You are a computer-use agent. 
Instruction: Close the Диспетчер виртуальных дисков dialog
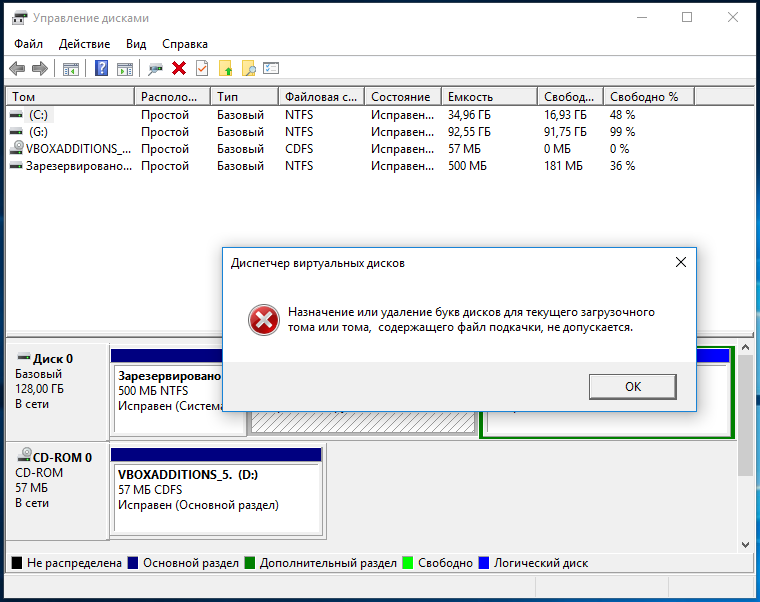pyautogui.click(x=681, y=262)
